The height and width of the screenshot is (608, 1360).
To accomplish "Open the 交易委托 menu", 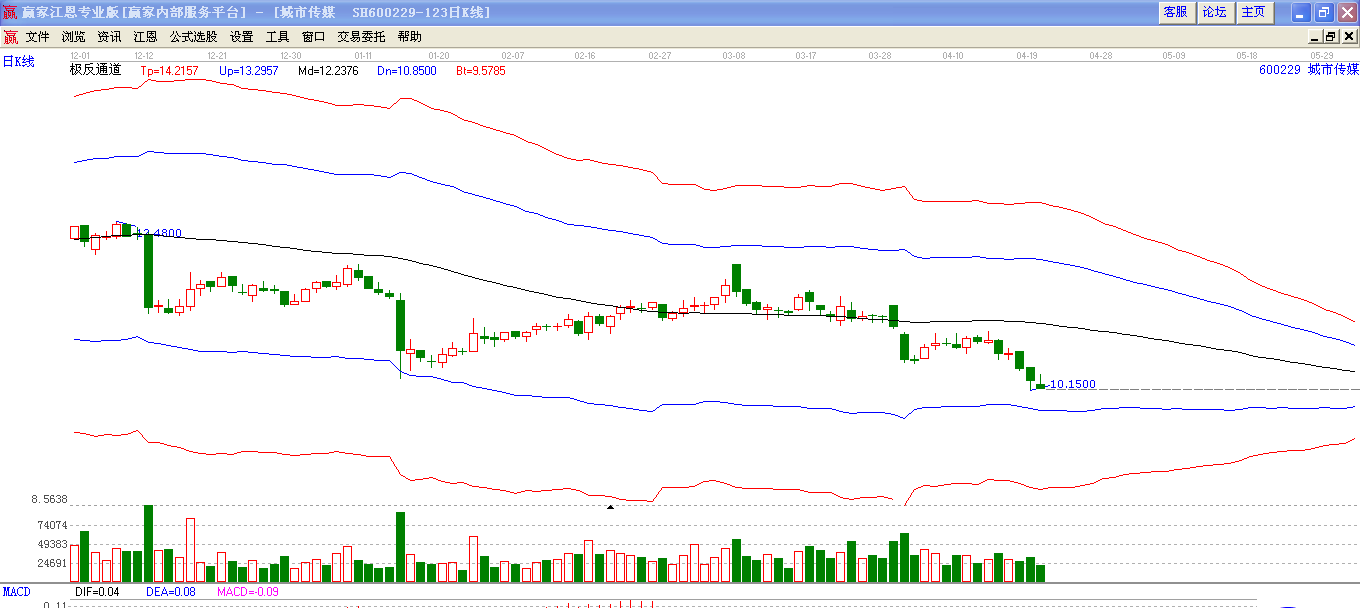I will [x=361, y=37].
